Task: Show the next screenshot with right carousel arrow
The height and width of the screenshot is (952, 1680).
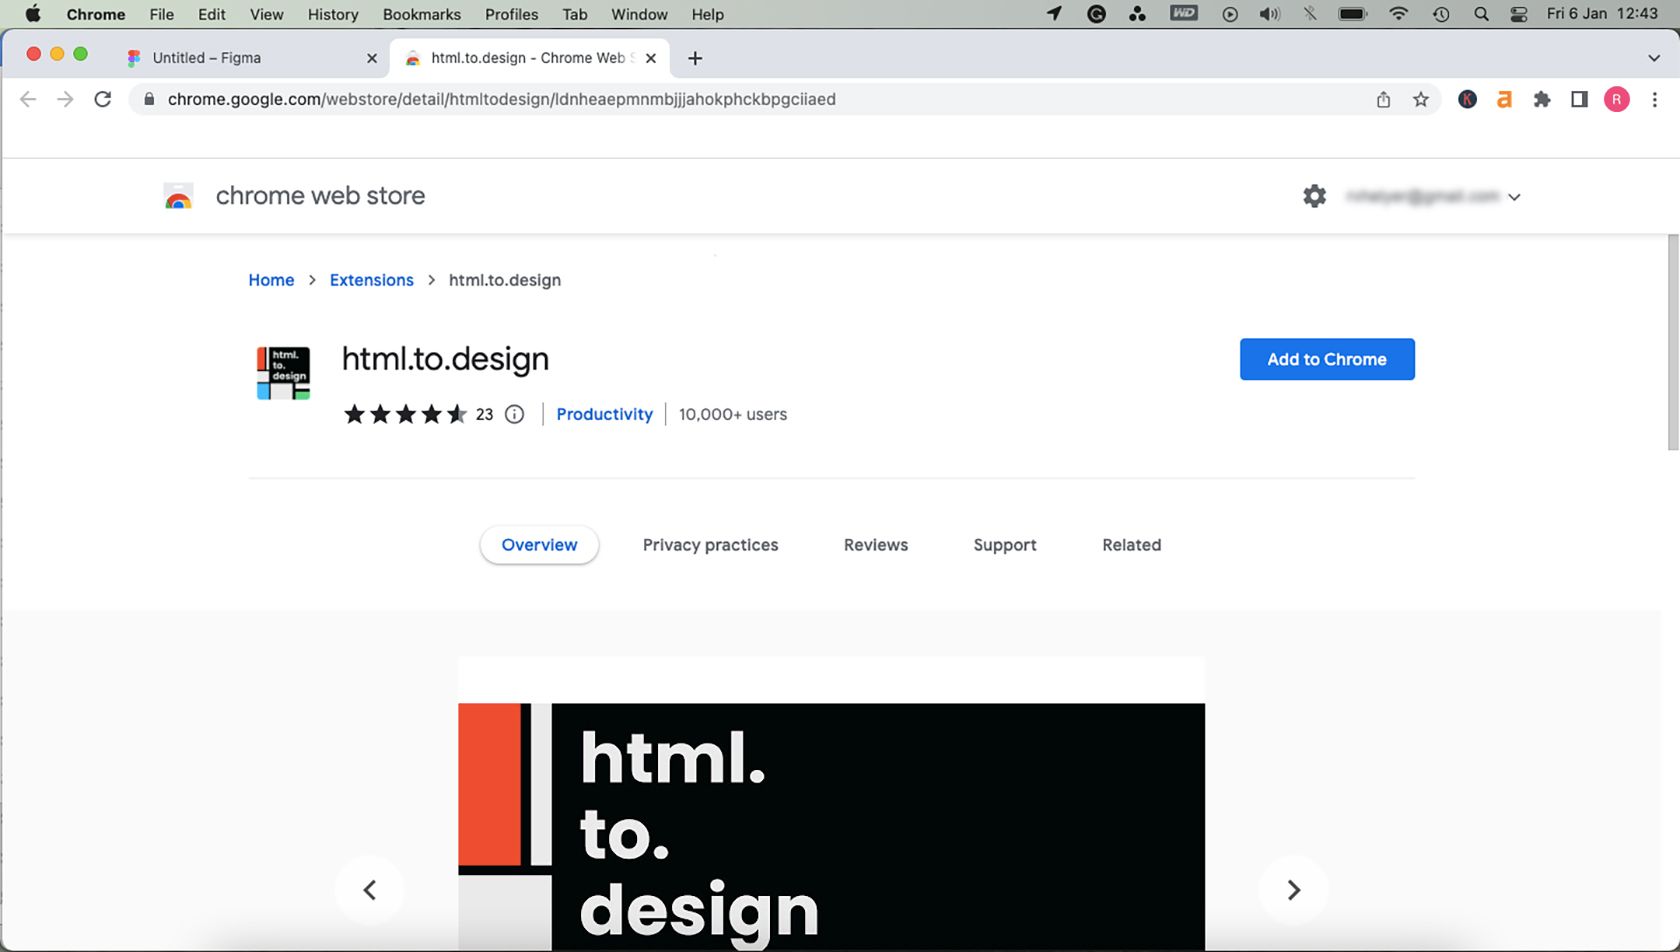Action: pos(1293,889)
